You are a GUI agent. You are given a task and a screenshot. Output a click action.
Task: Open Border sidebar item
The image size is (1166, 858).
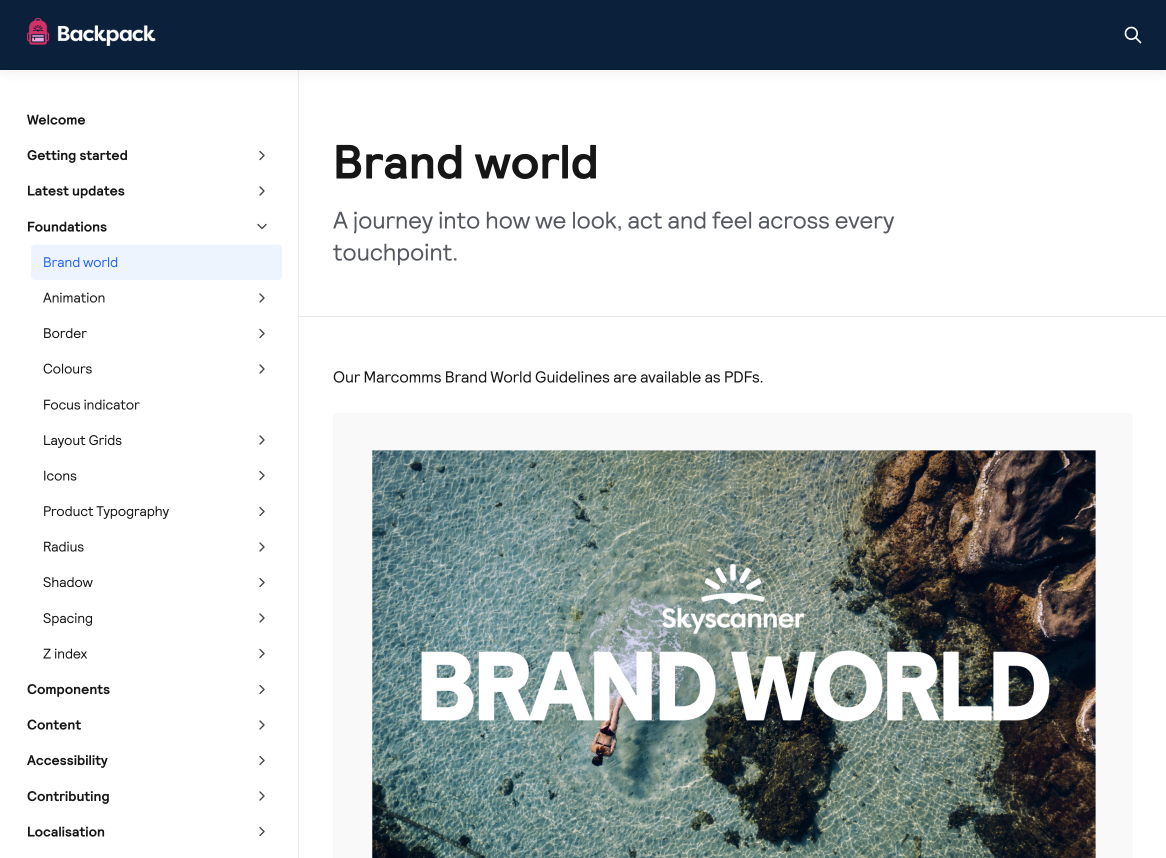click(x=65, y=333)
